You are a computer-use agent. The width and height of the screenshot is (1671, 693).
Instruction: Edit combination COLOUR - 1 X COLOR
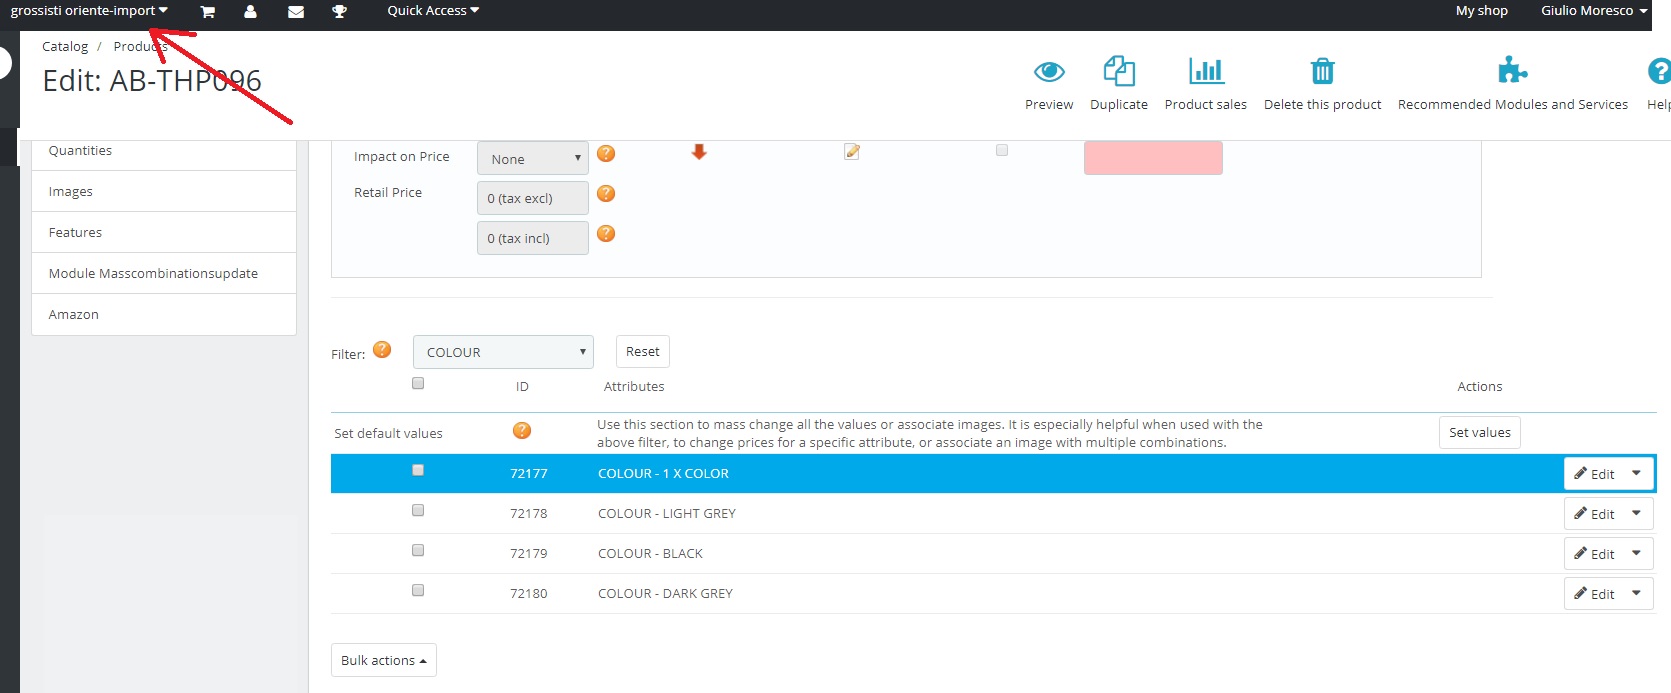[x=1594, y=473]
